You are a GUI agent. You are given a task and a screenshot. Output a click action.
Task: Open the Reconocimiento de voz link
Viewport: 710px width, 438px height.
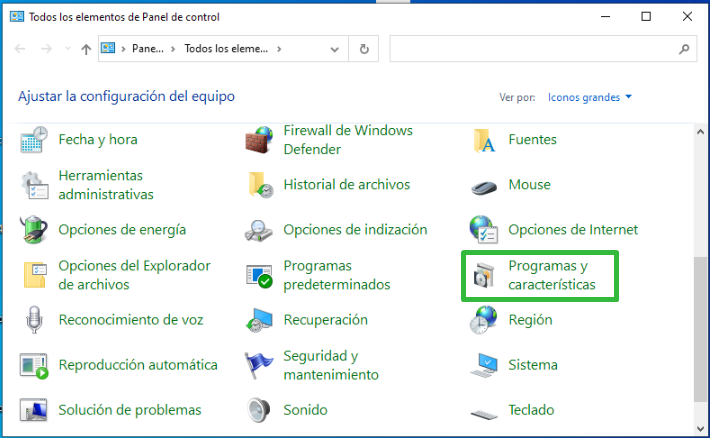(x=131, y=320)
